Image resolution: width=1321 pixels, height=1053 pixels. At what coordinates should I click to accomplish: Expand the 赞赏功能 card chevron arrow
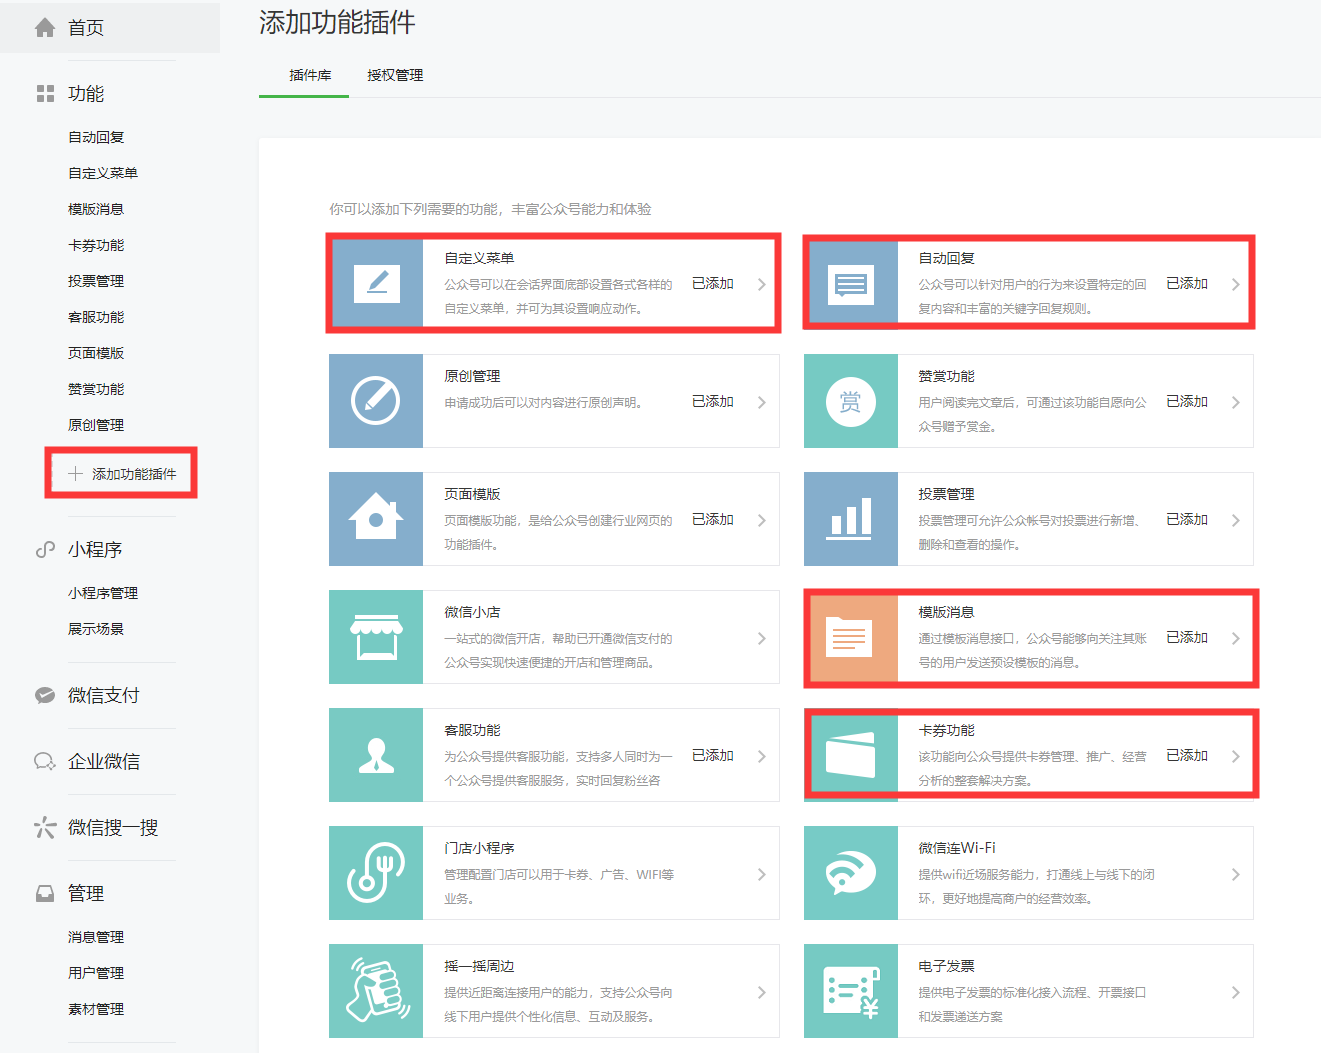coord(1235,402)
